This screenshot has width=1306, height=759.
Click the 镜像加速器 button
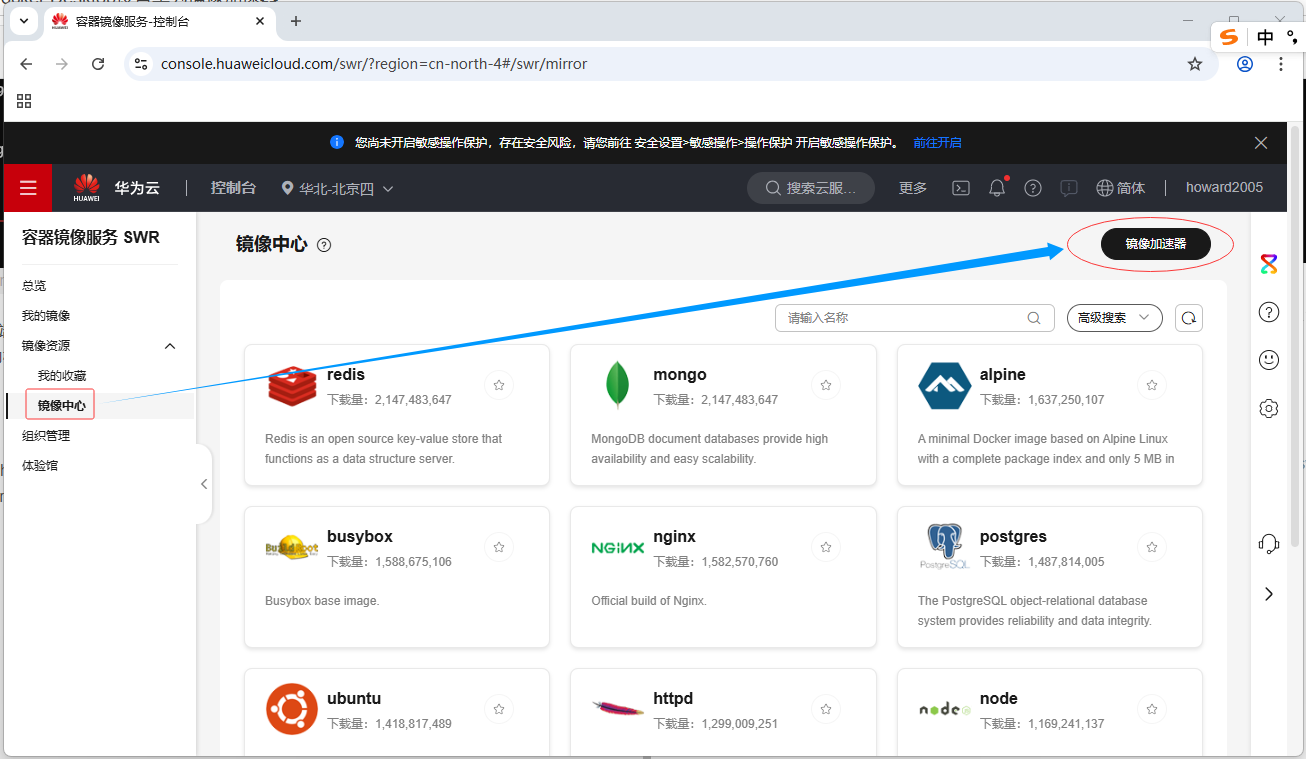click(x=1156, y=244)
